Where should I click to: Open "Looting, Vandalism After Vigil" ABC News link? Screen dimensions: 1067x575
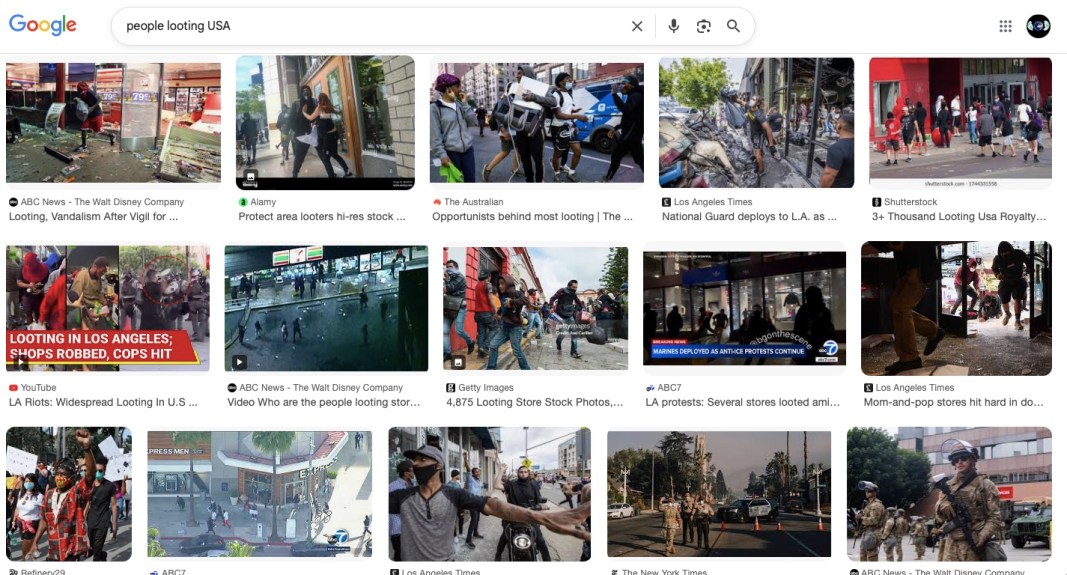point(96,216)
